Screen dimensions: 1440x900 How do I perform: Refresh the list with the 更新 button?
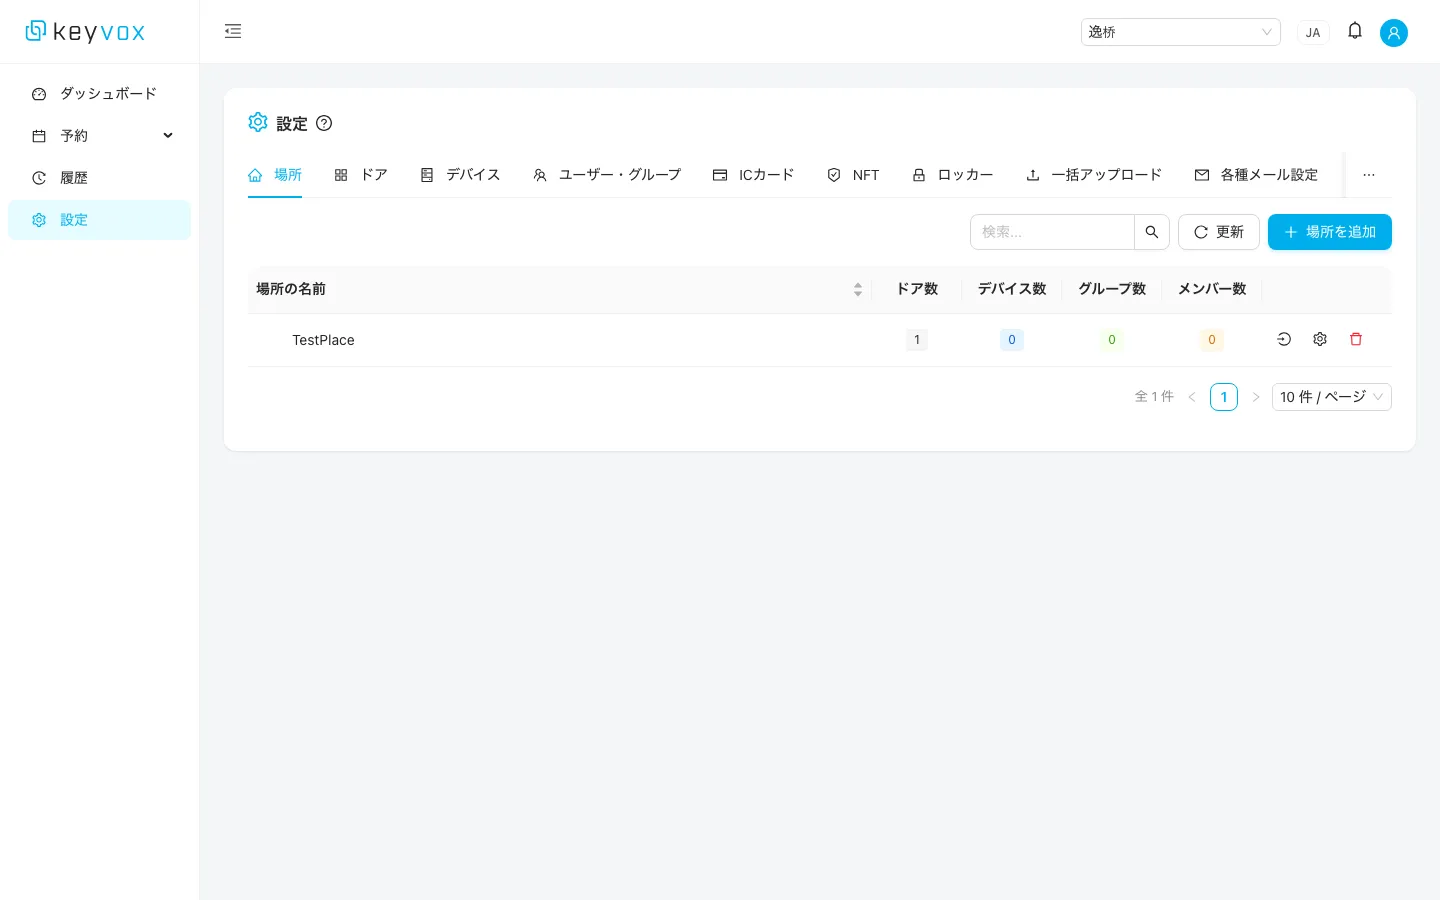tap(1219, 231)
